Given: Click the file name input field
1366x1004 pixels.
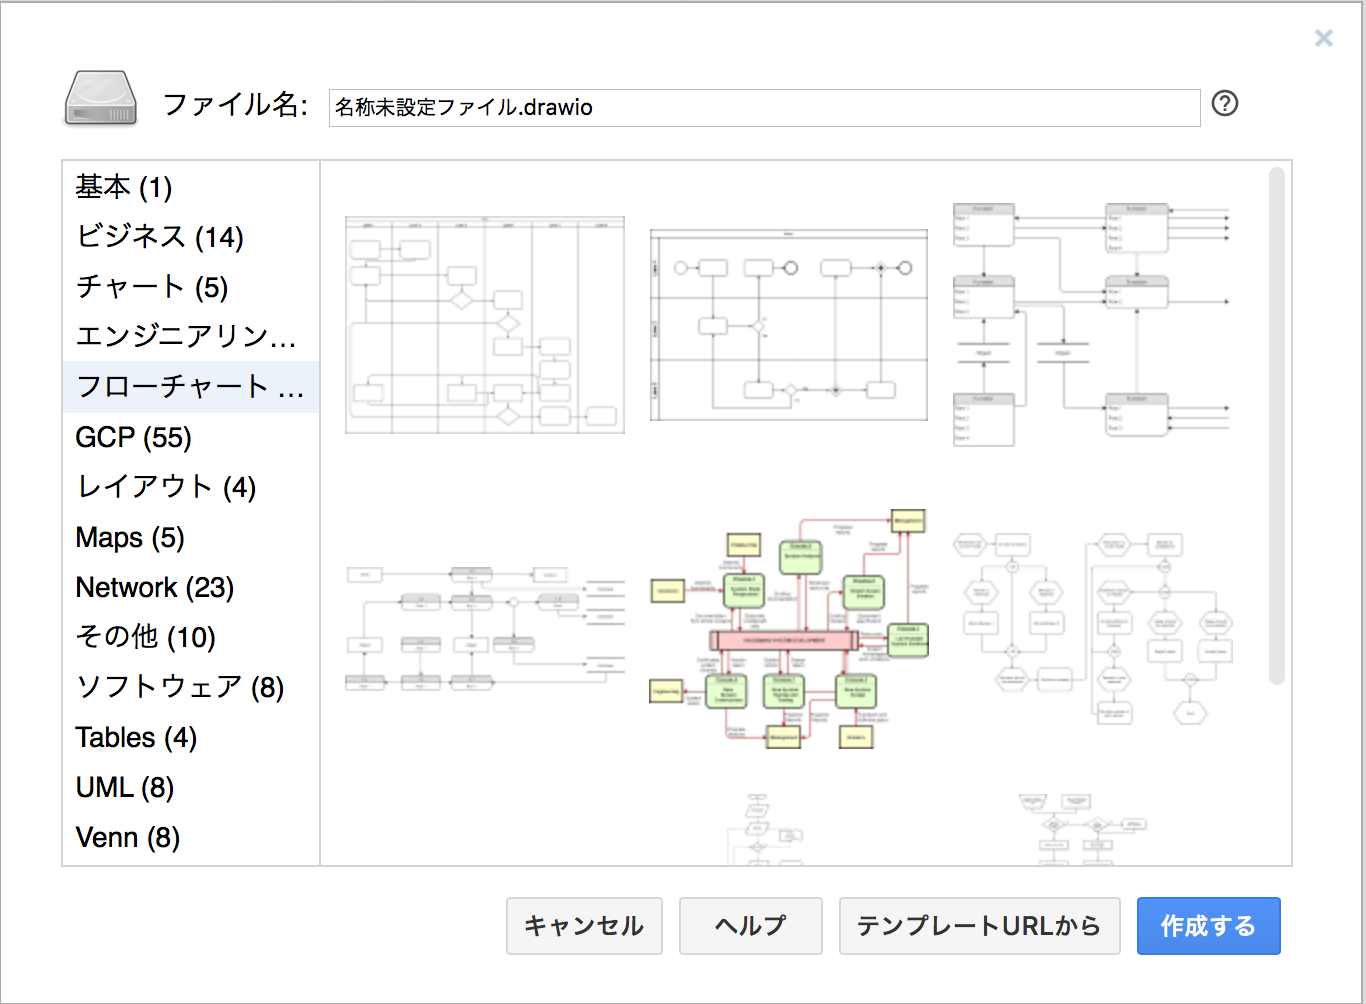Looking at the screenshot, I should tap(764, 108).
